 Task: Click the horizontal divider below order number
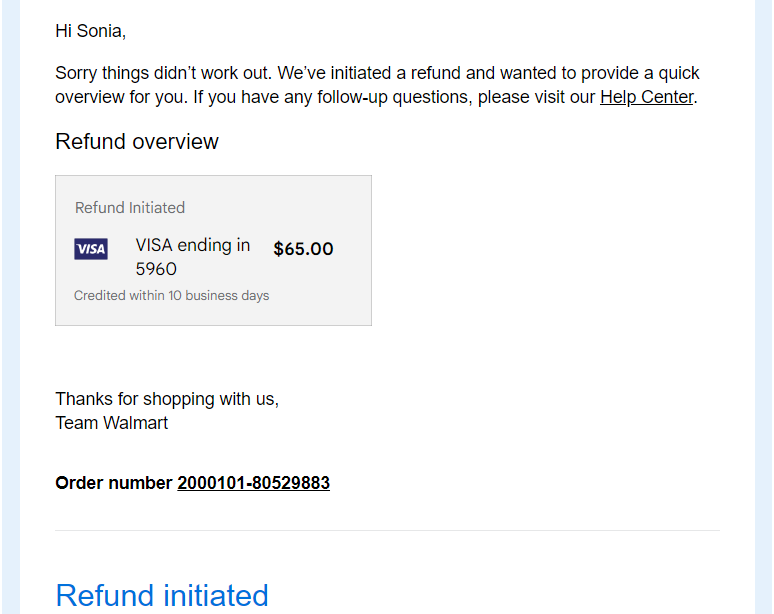[x=387, y=531]
